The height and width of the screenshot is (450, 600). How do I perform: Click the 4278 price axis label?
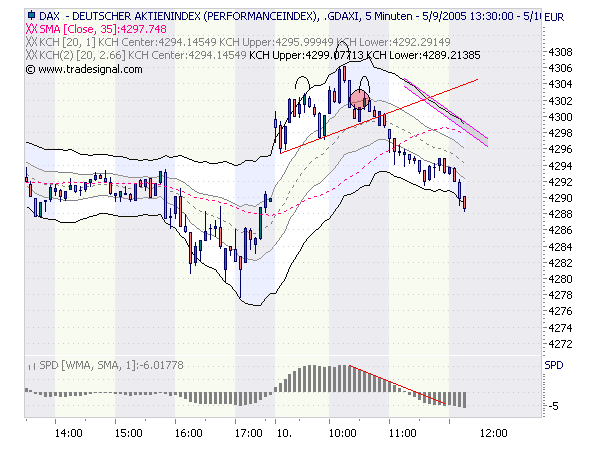pos(560,295)
